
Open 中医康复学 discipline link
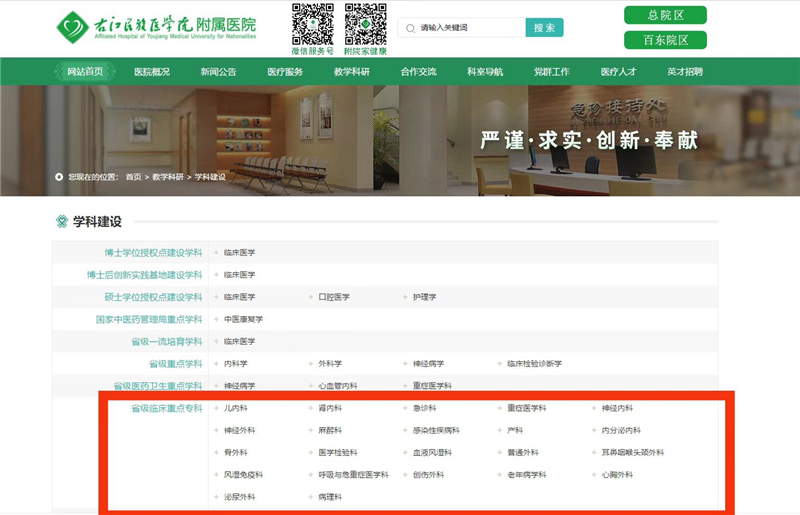point(243,319)
